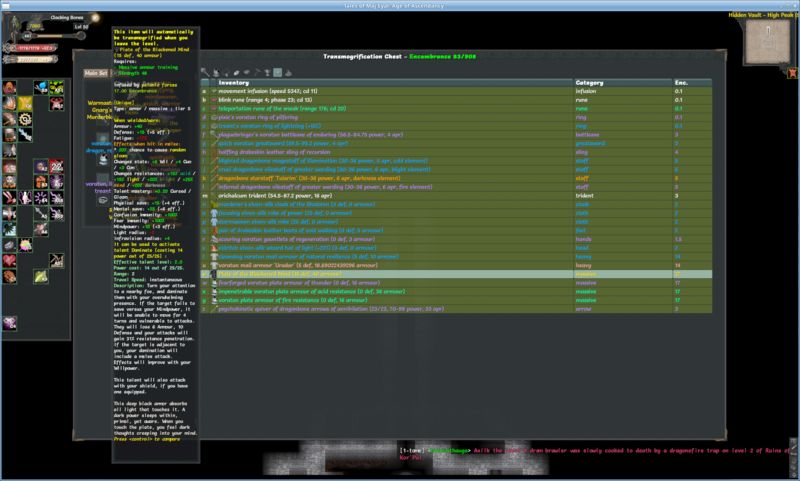Use the green leaf talent icon

(x=41, y=276)
